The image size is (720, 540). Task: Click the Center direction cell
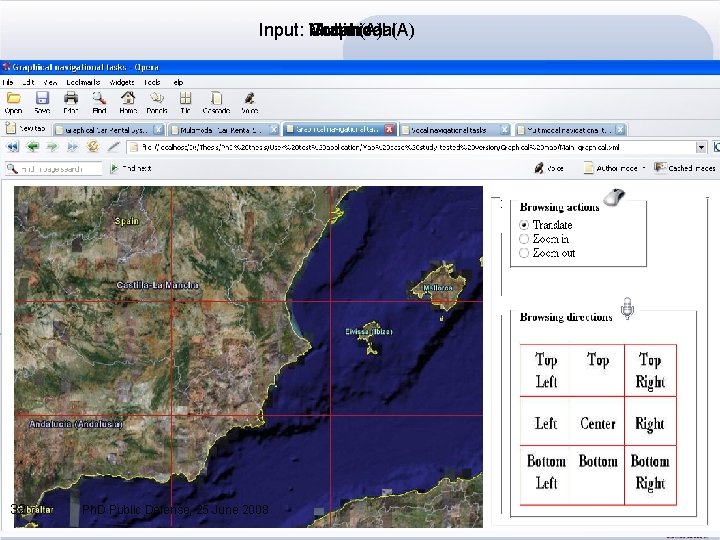pyautogui.click(x=598, y=423)
